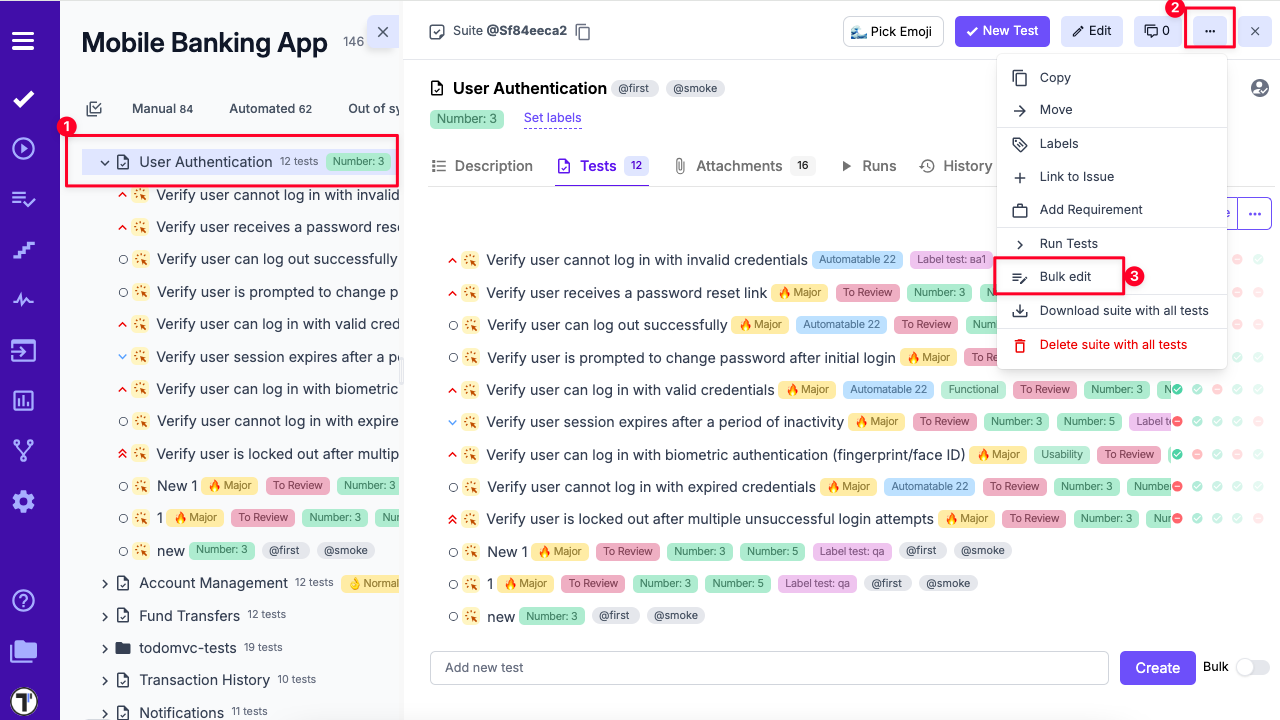This screenshot has height=720, width=1280.
Task: Choose Delete suite with all tests
Action: (x=1112, y=345)
